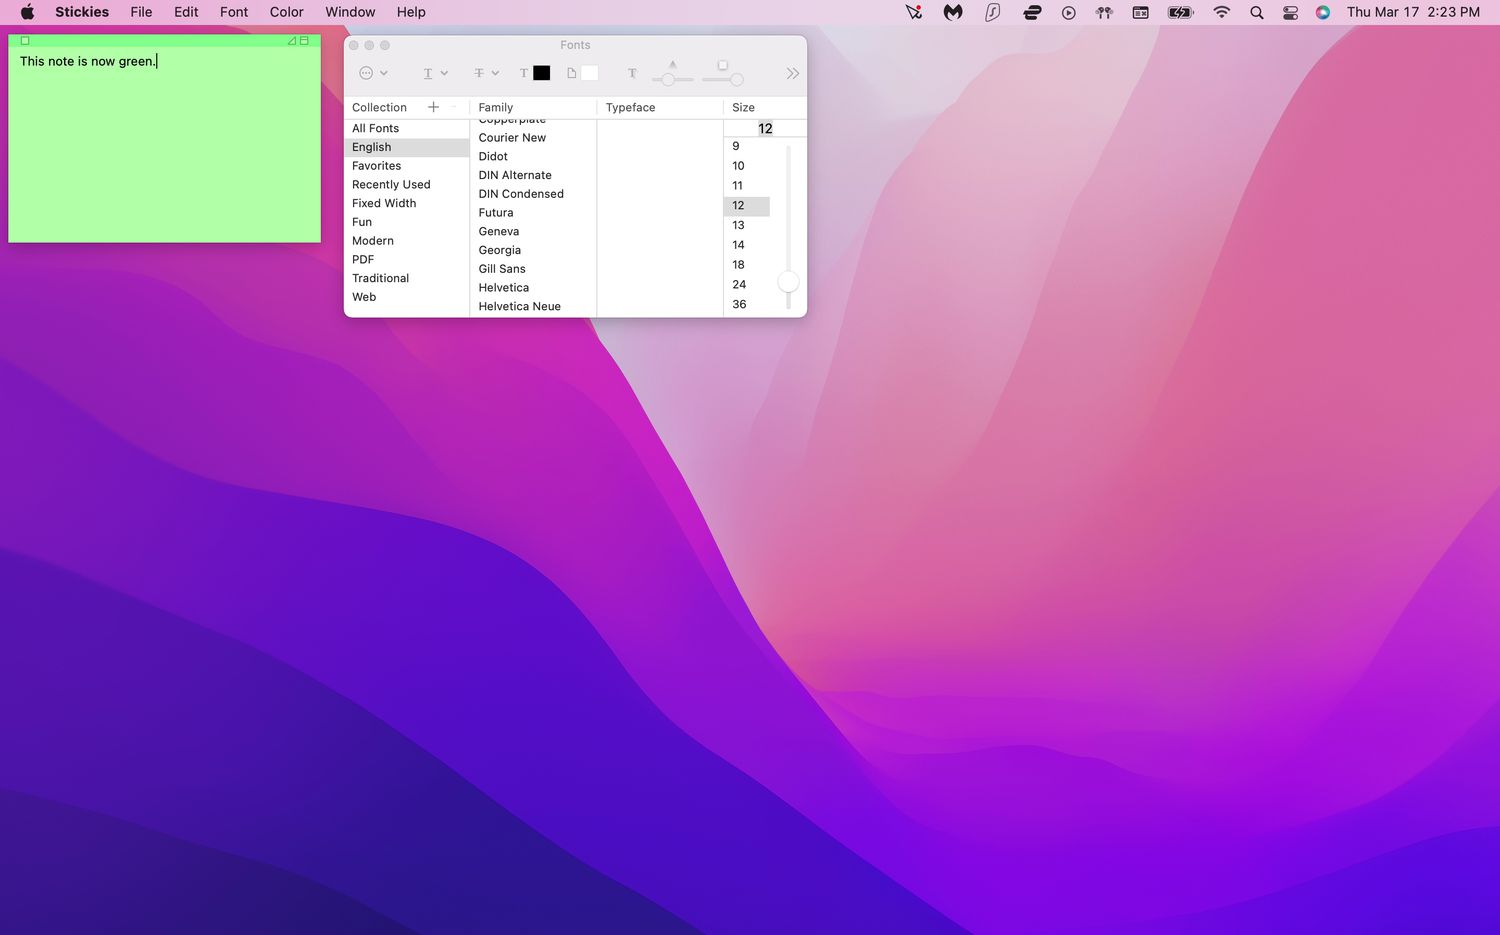This screenshot has height=935, width=1500.
Task: Click the Wi-Fi status icon
Action: point(1221,12)
